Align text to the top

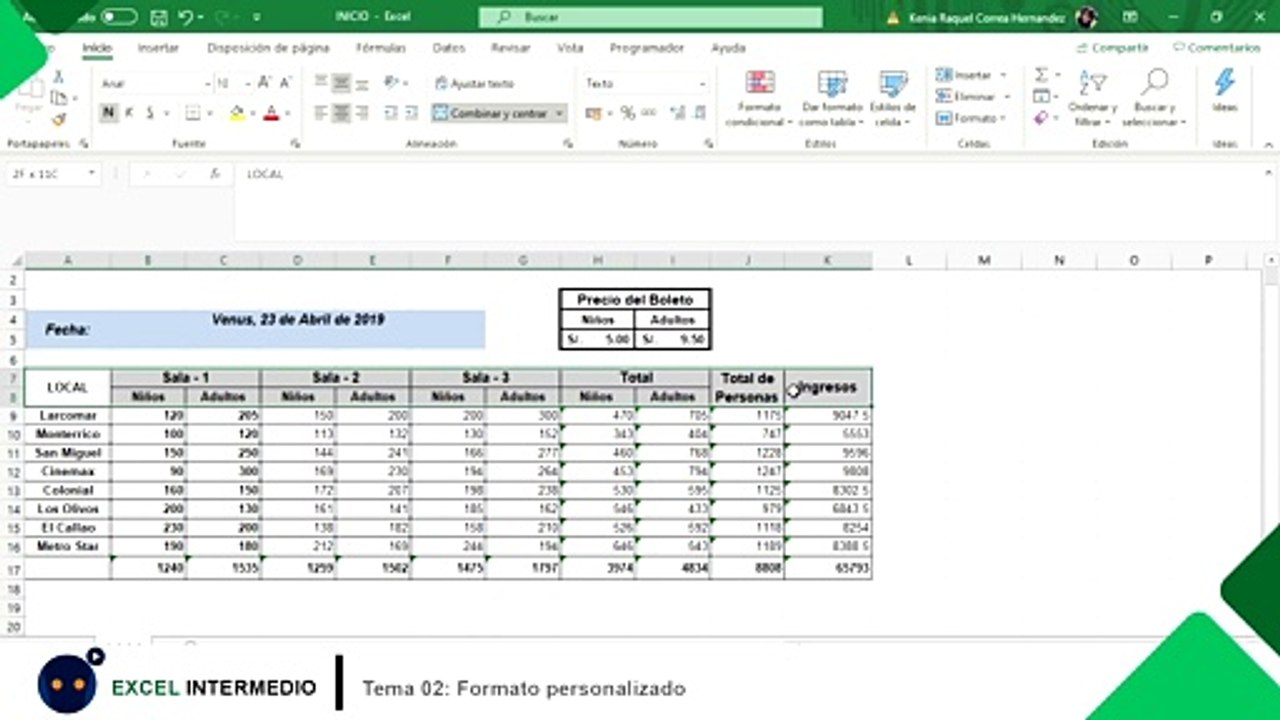click(321, 83)
